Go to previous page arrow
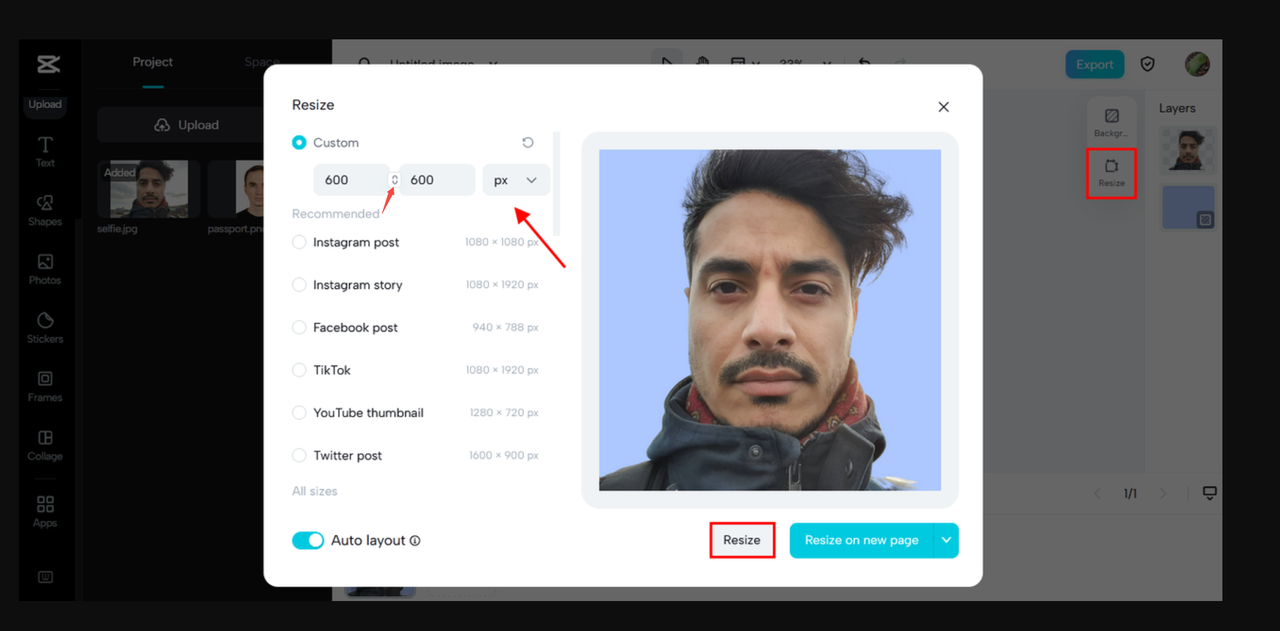 (x=1097, y=493)
